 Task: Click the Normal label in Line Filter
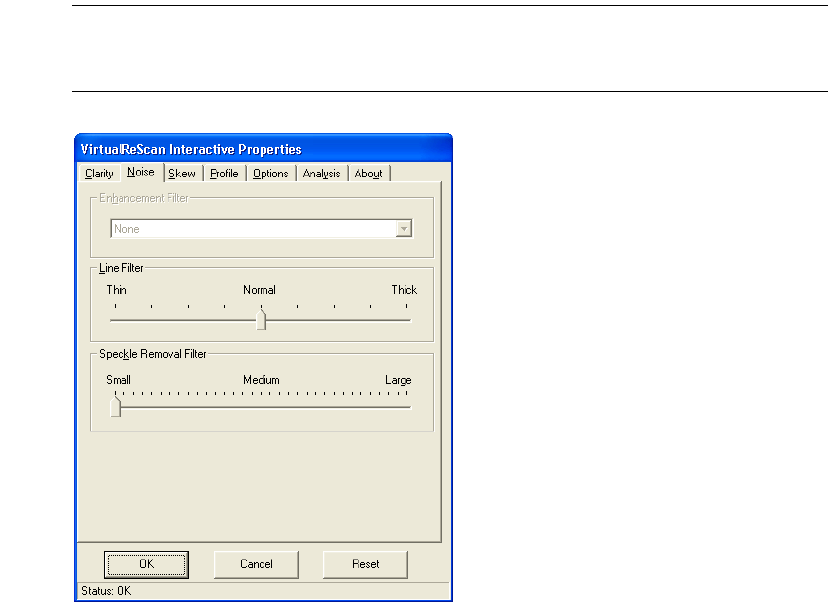tap(259, 290)
